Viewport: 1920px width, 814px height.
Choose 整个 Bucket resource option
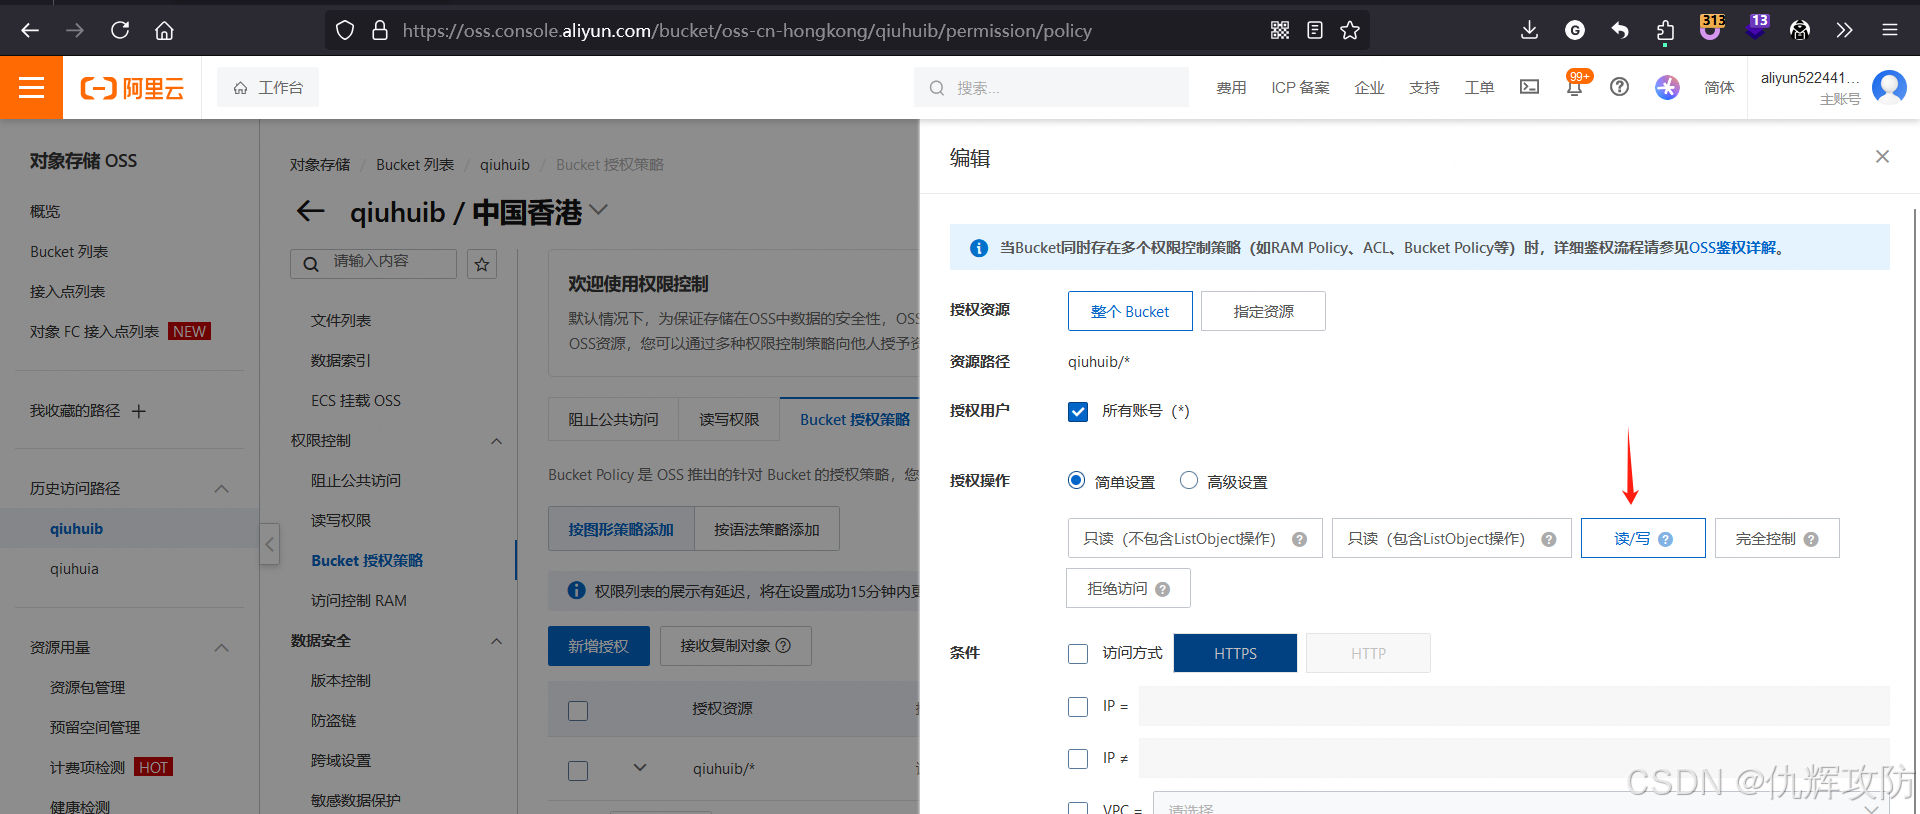coord(1130,311)
